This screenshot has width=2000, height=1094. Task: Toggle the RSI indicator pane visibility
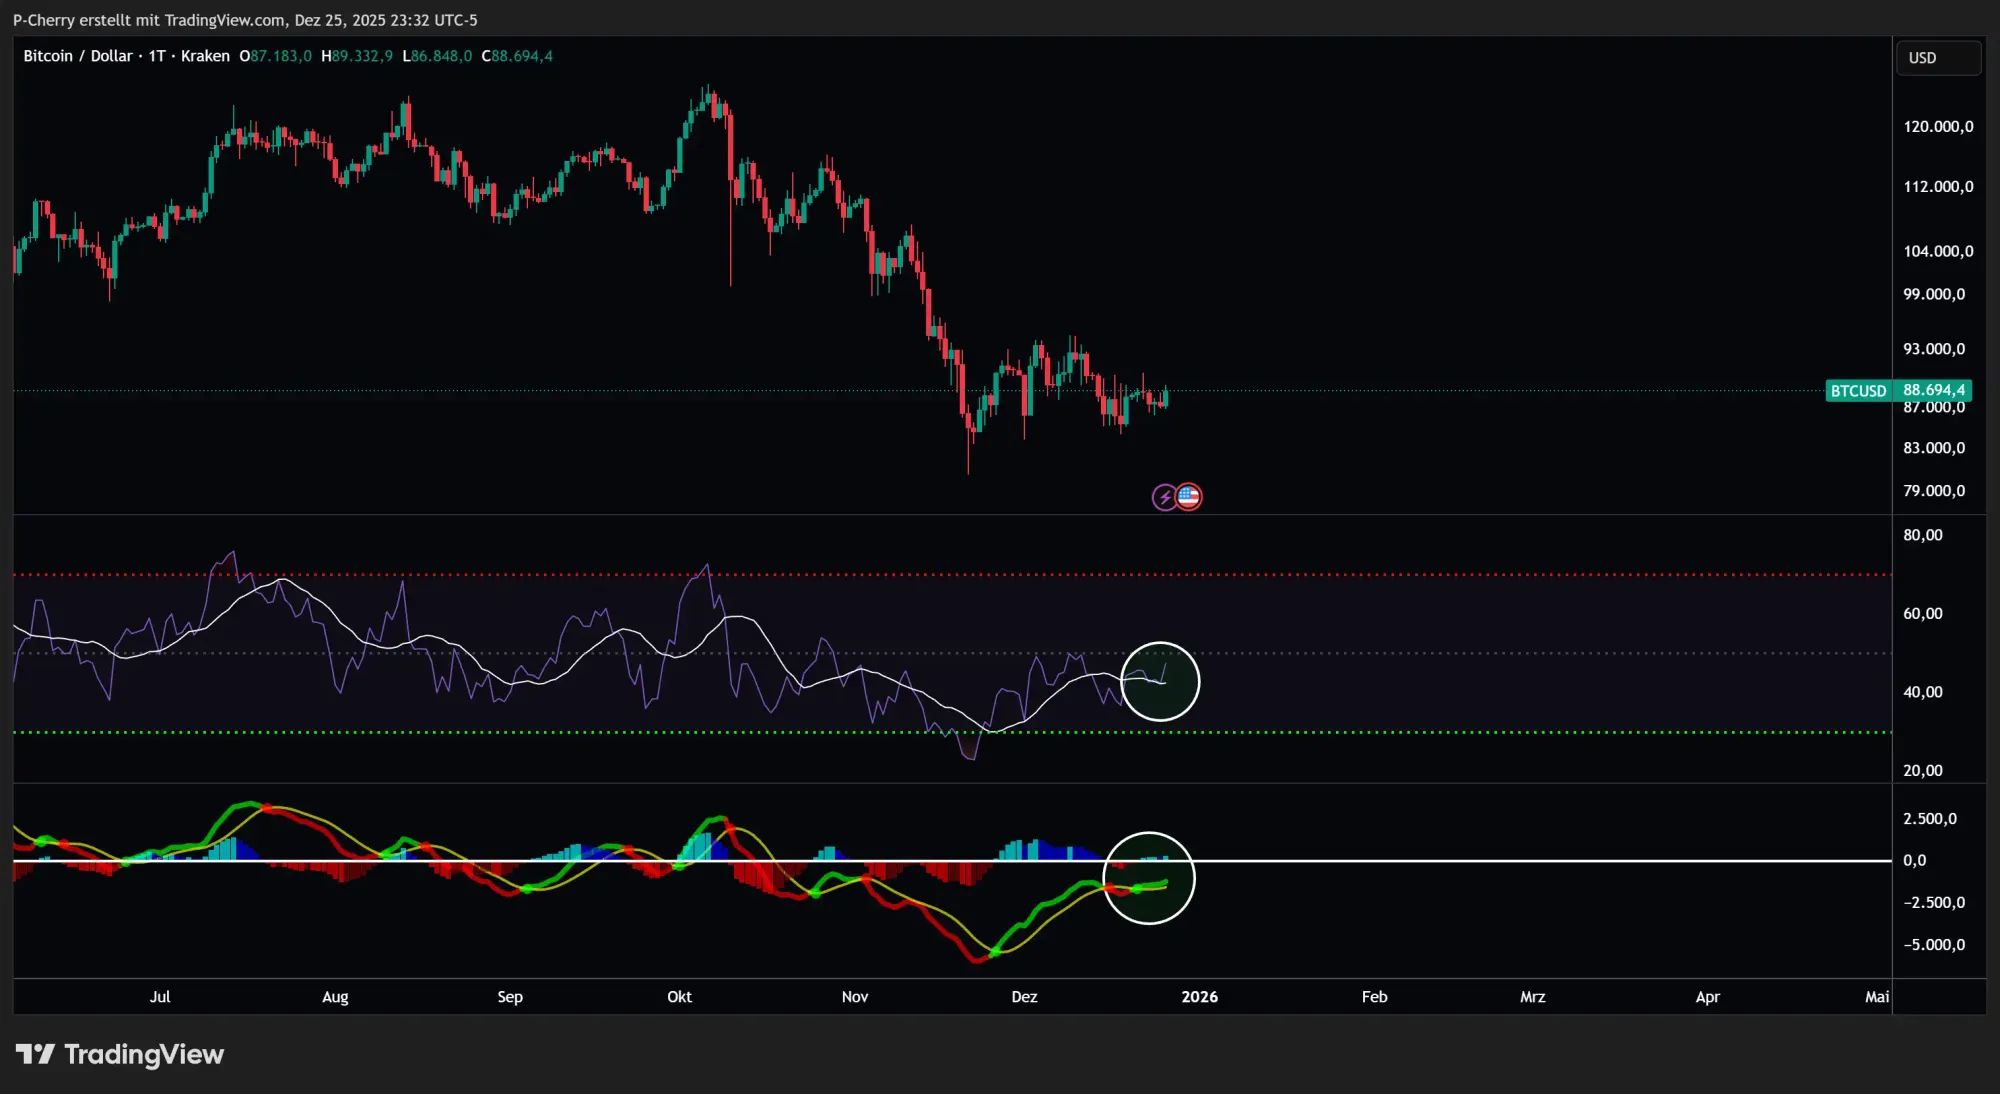[x=600, y=650]
